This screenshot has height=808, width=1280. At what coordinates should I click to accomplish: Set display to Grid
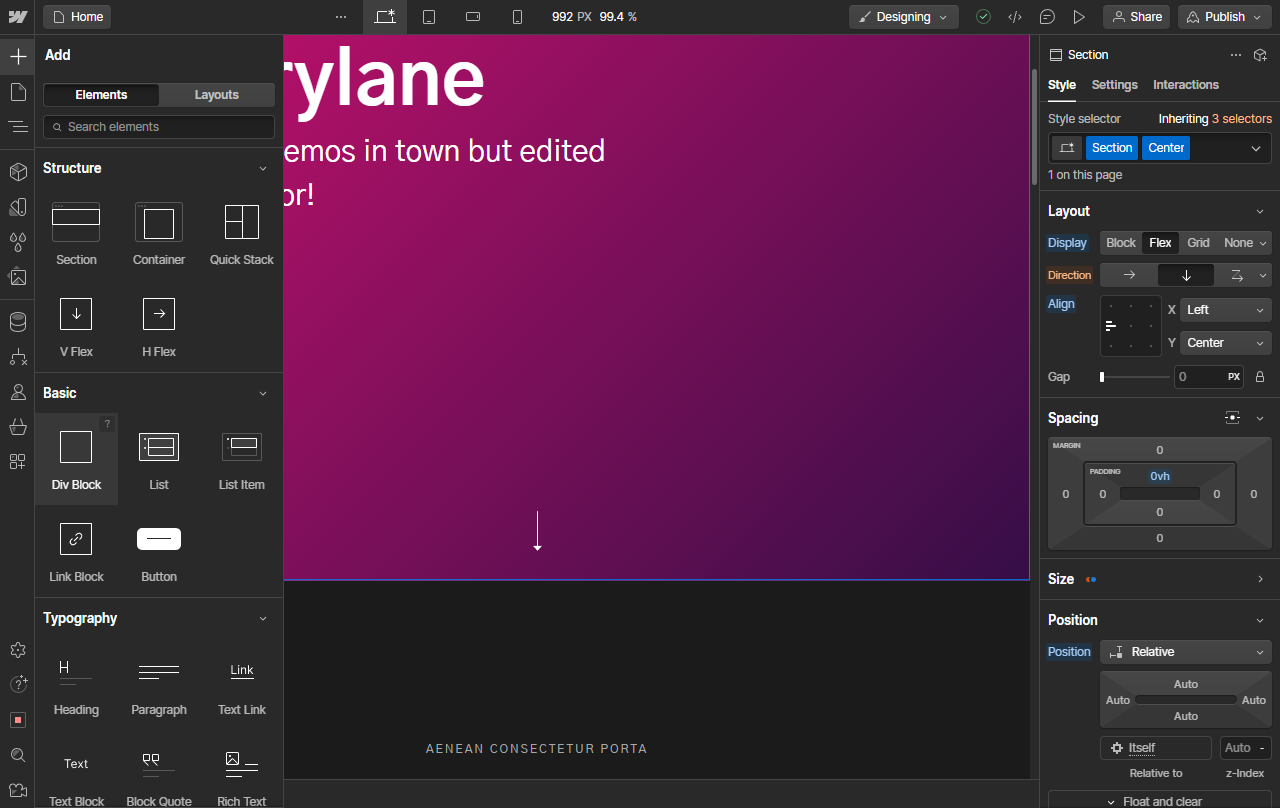click(1198, 243)
